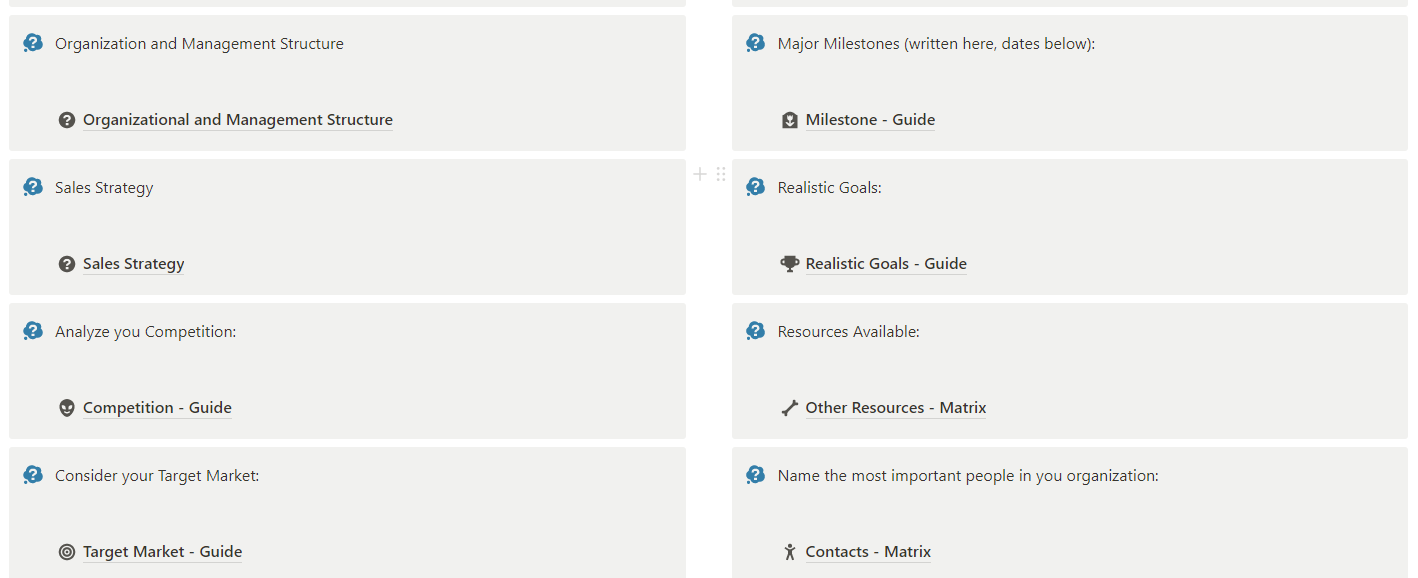Open the Realistic Goals - Guide page
The width and height of the screenshot is (1418, 578).
pos(886,264)
